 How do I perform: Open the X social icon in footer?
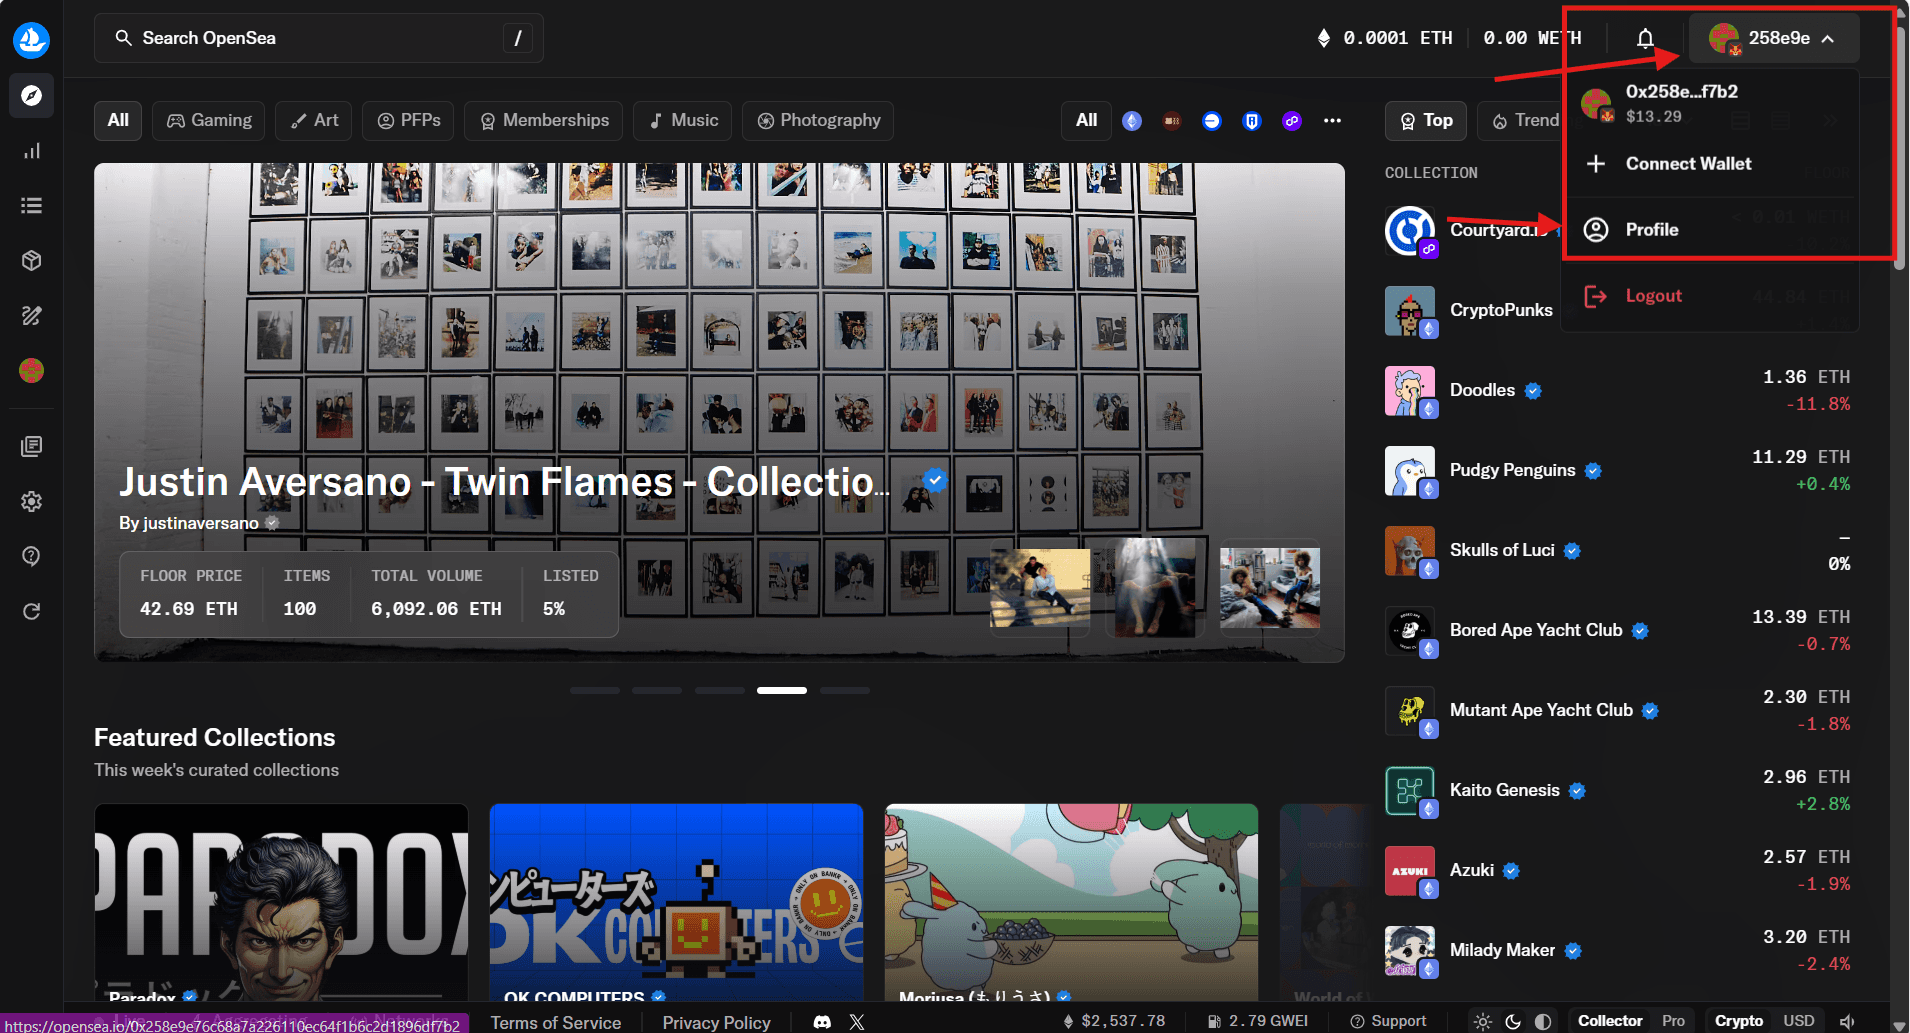857,1022
